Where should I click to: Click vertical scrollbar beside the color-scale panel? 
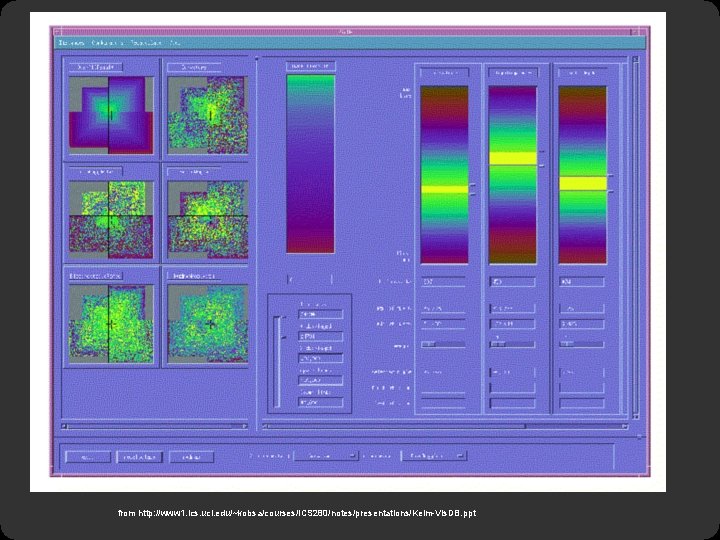pos(635,237)
